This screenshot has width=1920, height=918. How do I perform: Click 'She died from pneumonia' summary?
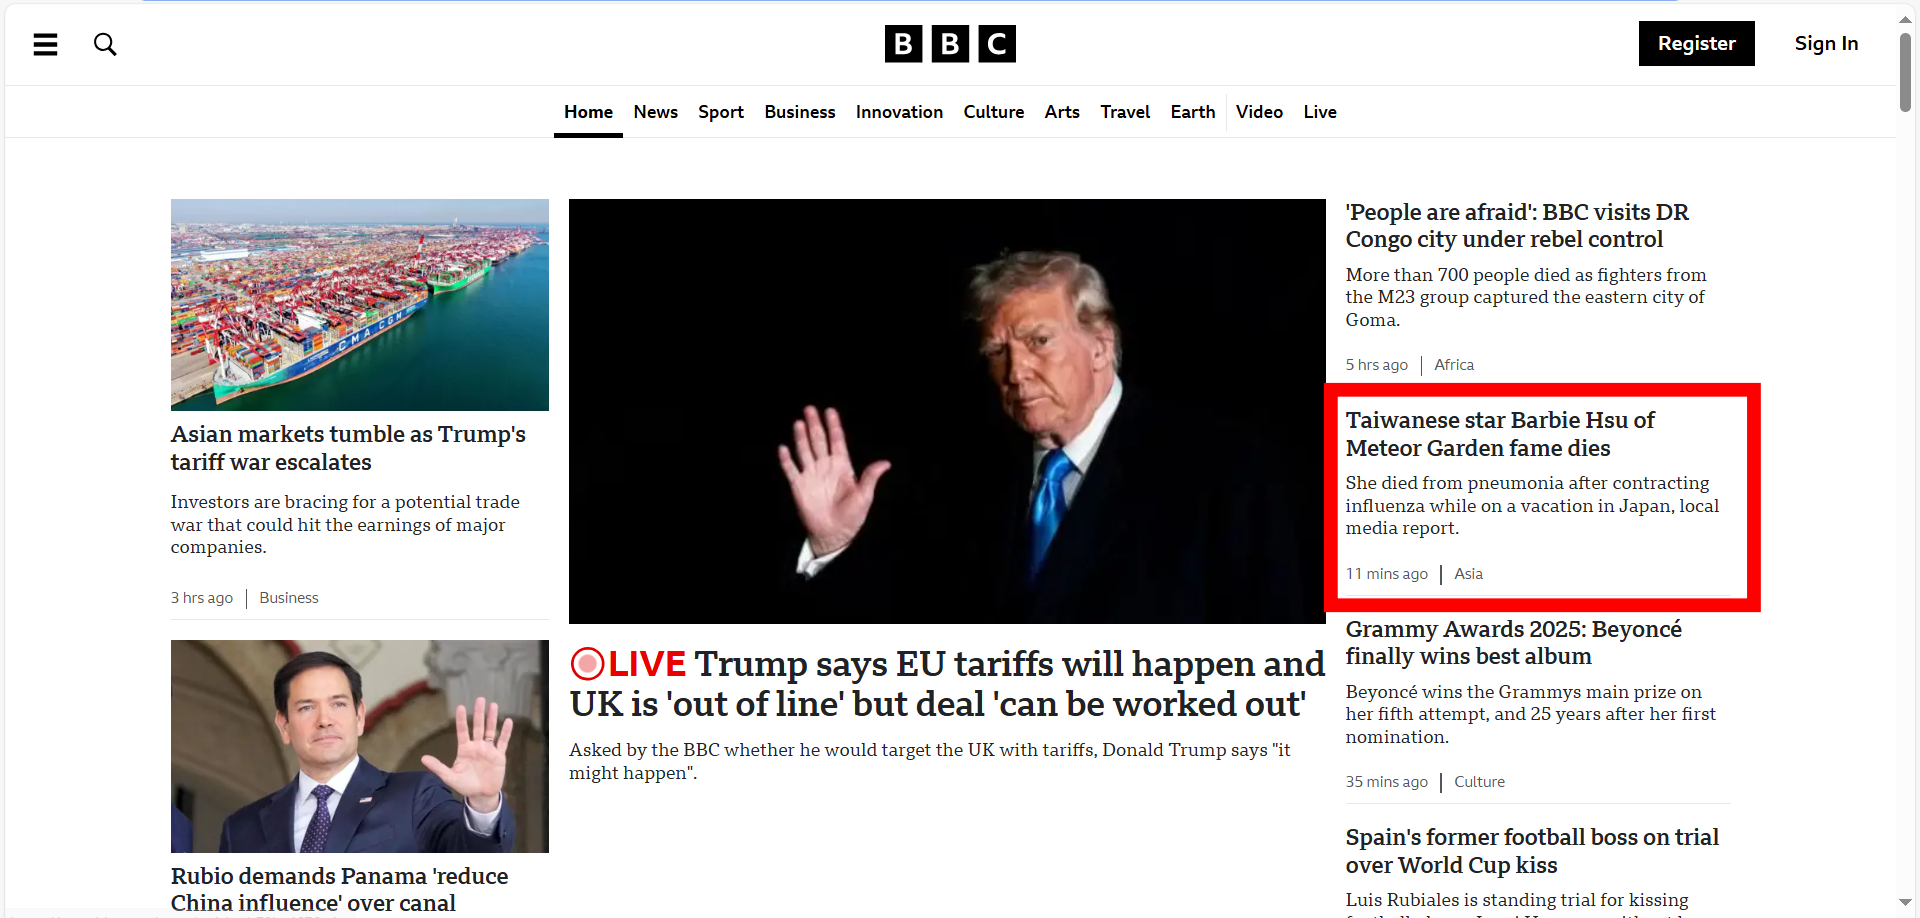pos(1532,505)
